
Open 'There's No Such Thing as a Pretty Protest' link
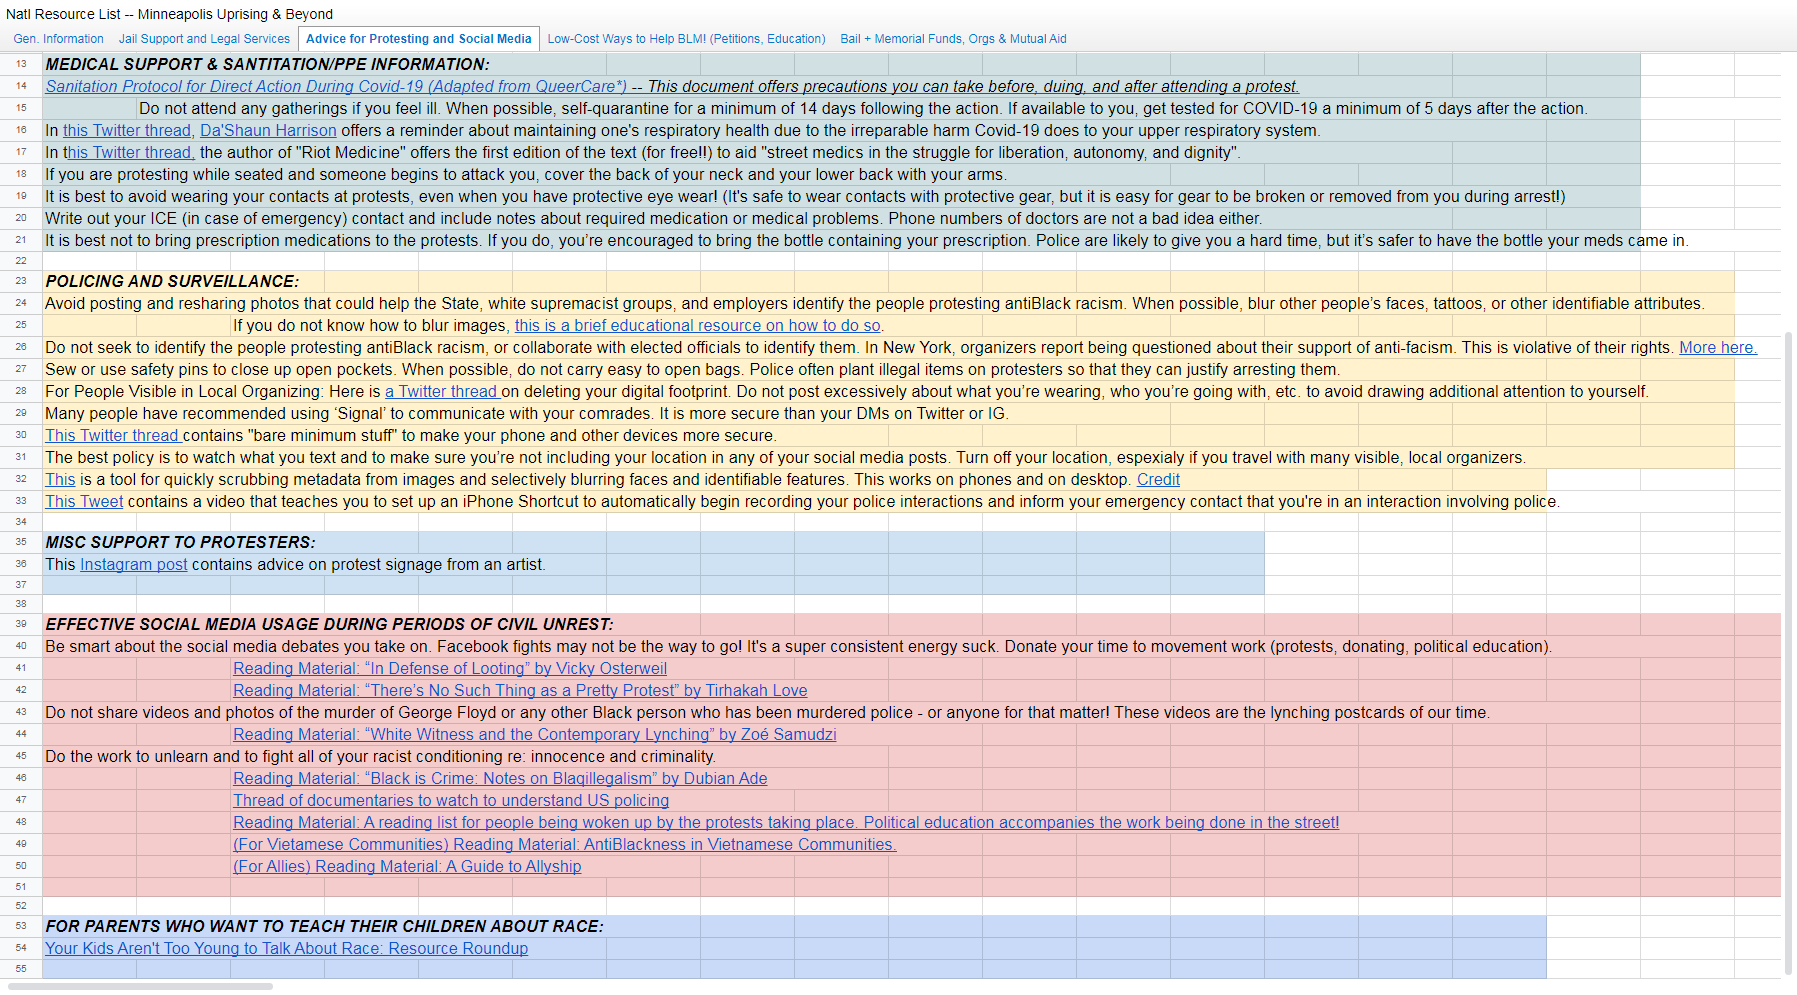pyautogui.click(x=520, y=691)
